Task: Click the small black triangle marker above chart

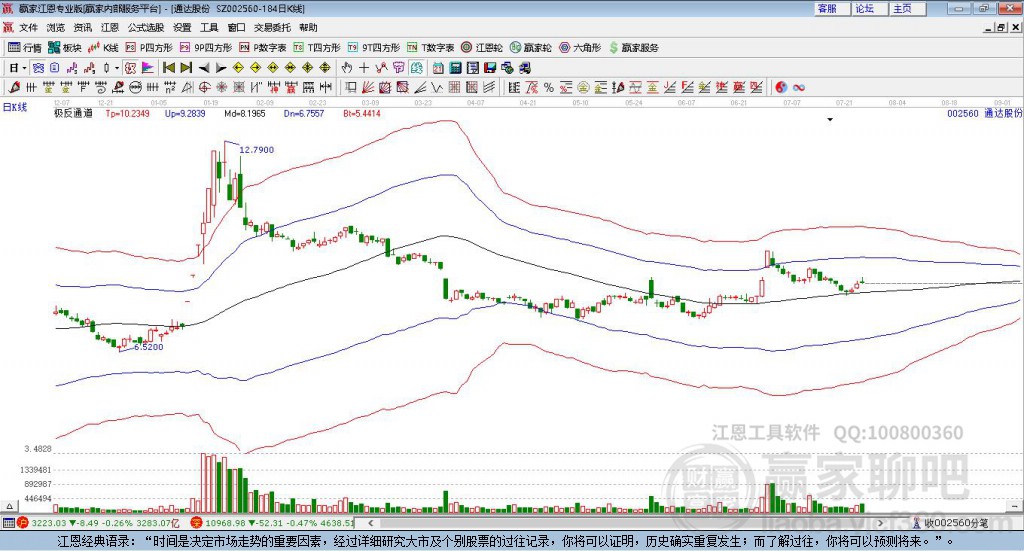Action: 830,119
